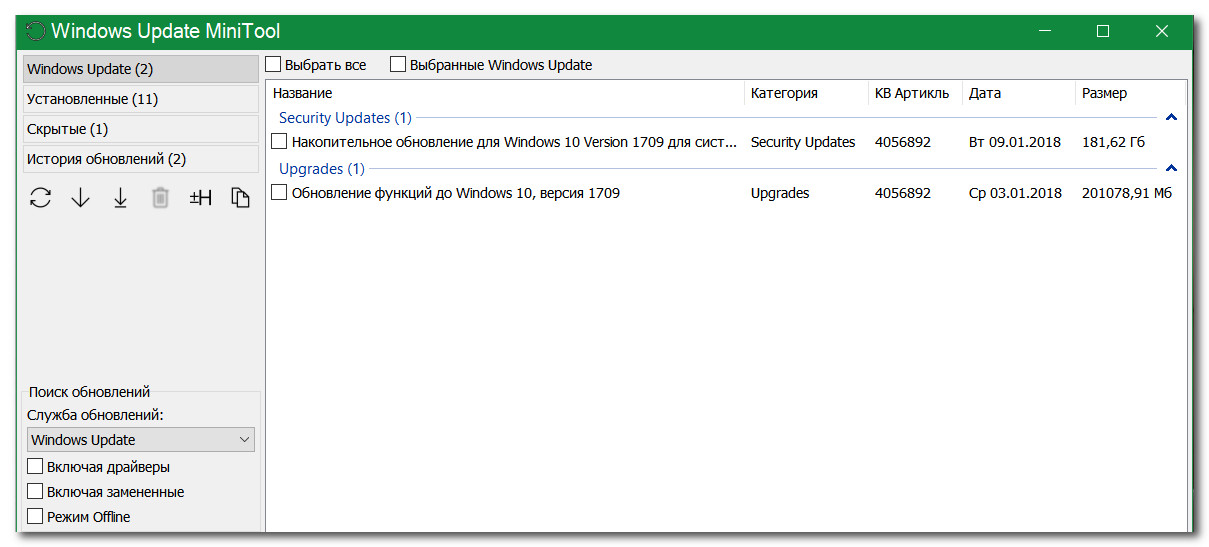The width and height of the screenshot is (1209, 547).
Task: Open the Служба обновлений dropdown
Action: click(140, 440)
